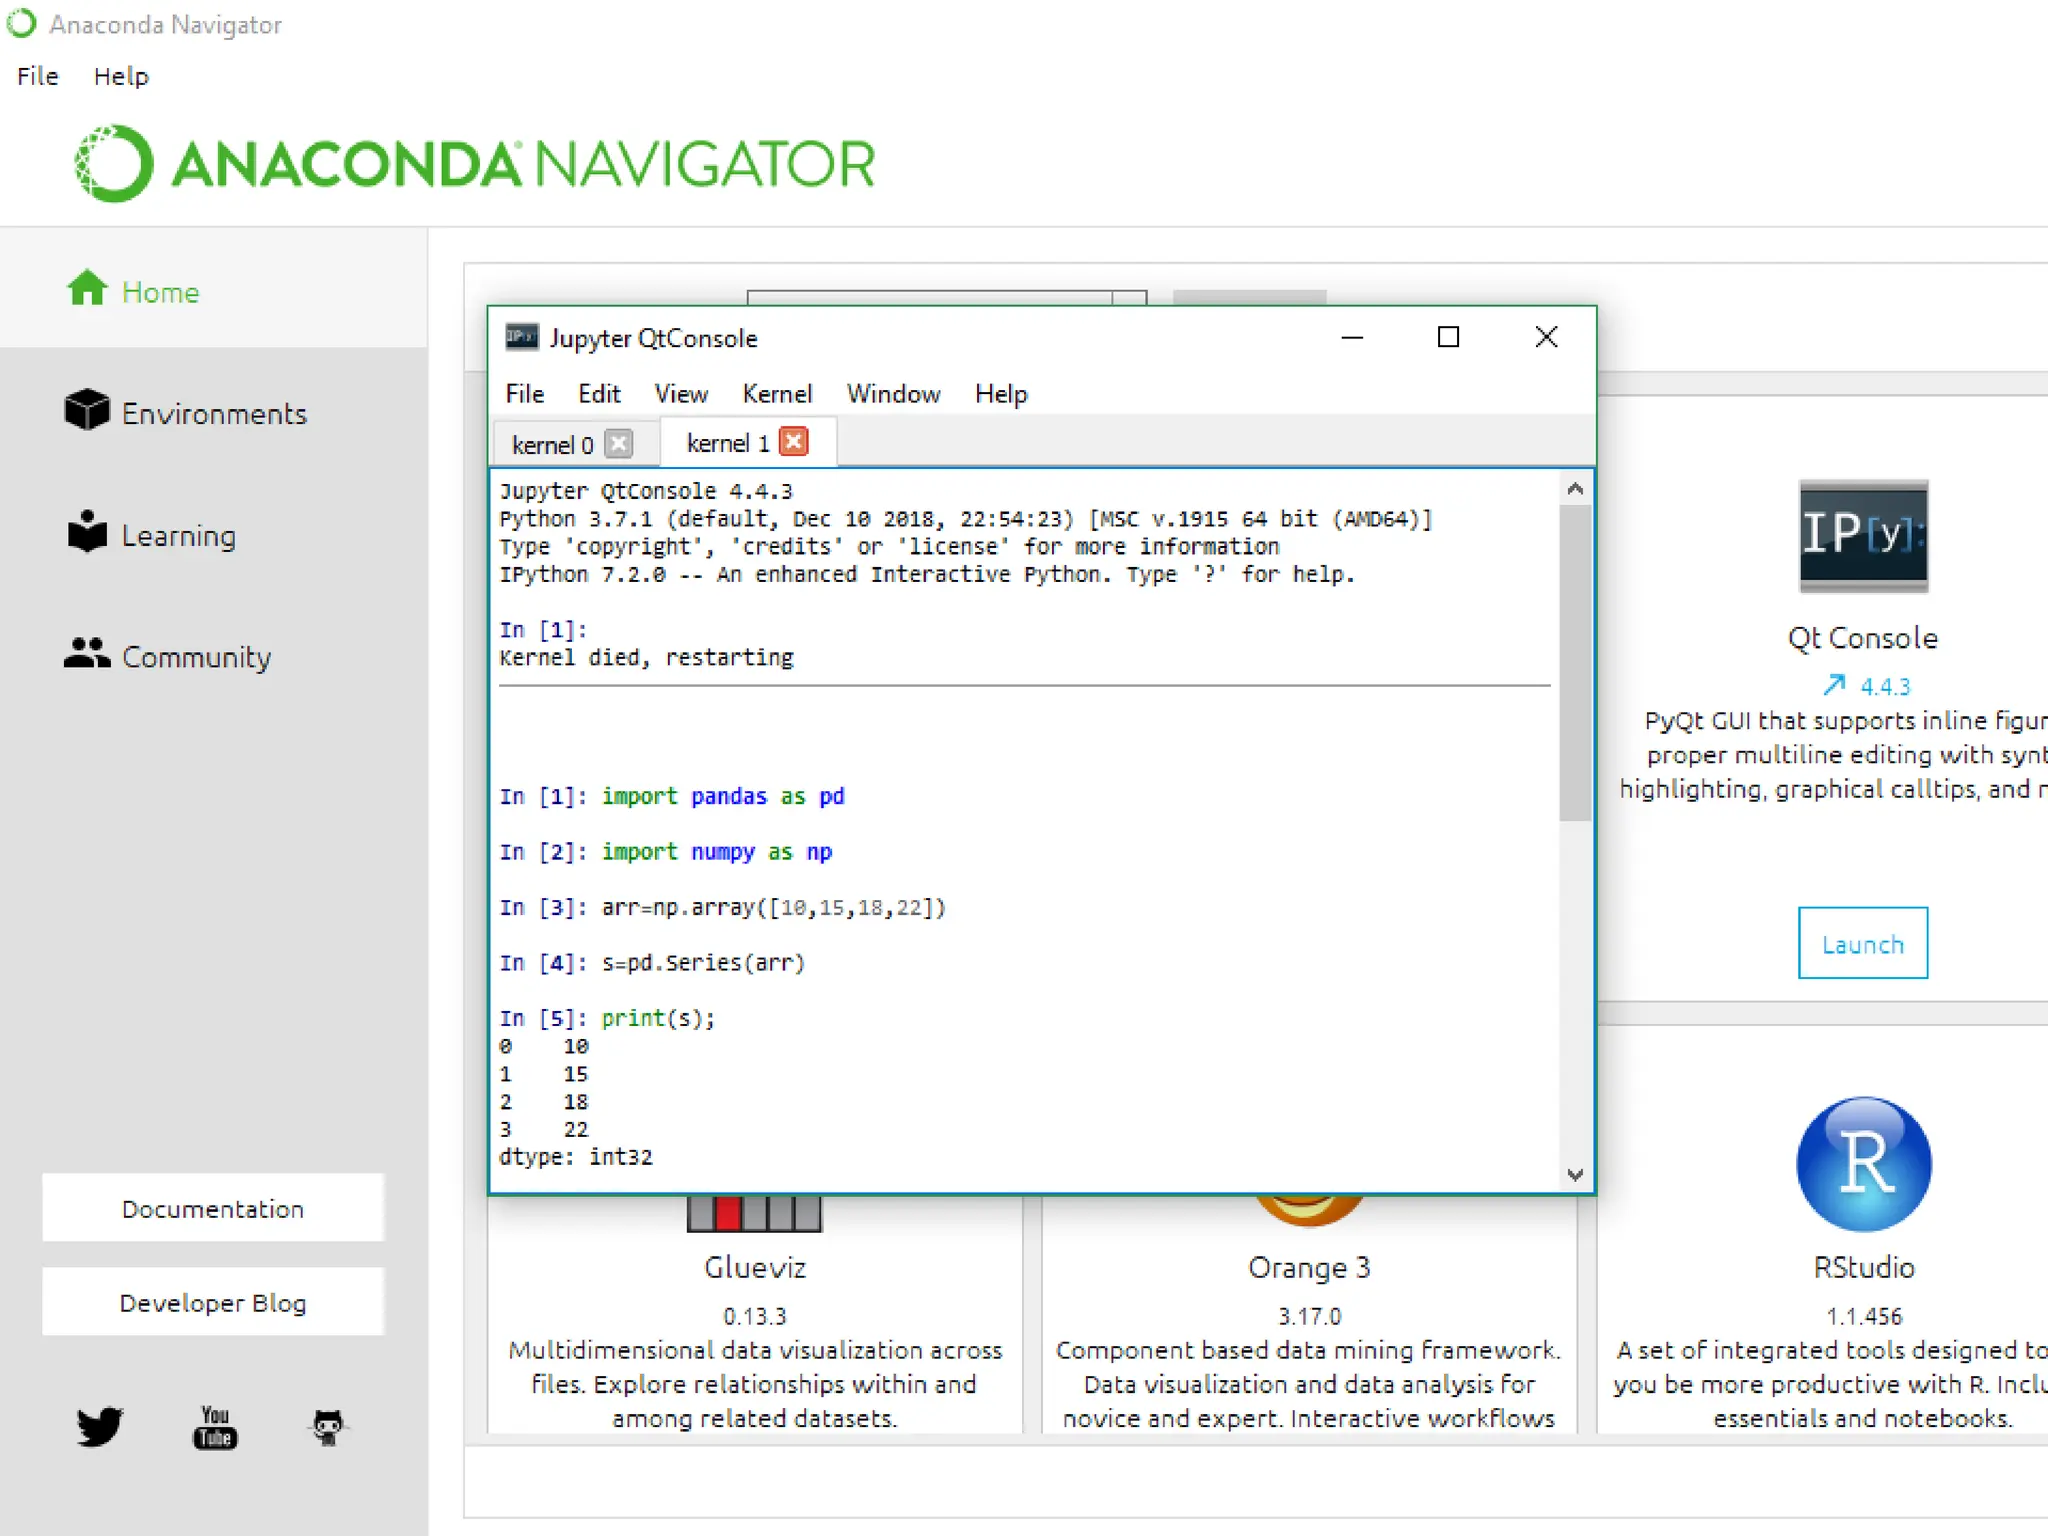Viewport: 2048px width, 1536px height.
Task: Click the arr=np.array([10,15,18,22]) line
Action: coord(773,907)
